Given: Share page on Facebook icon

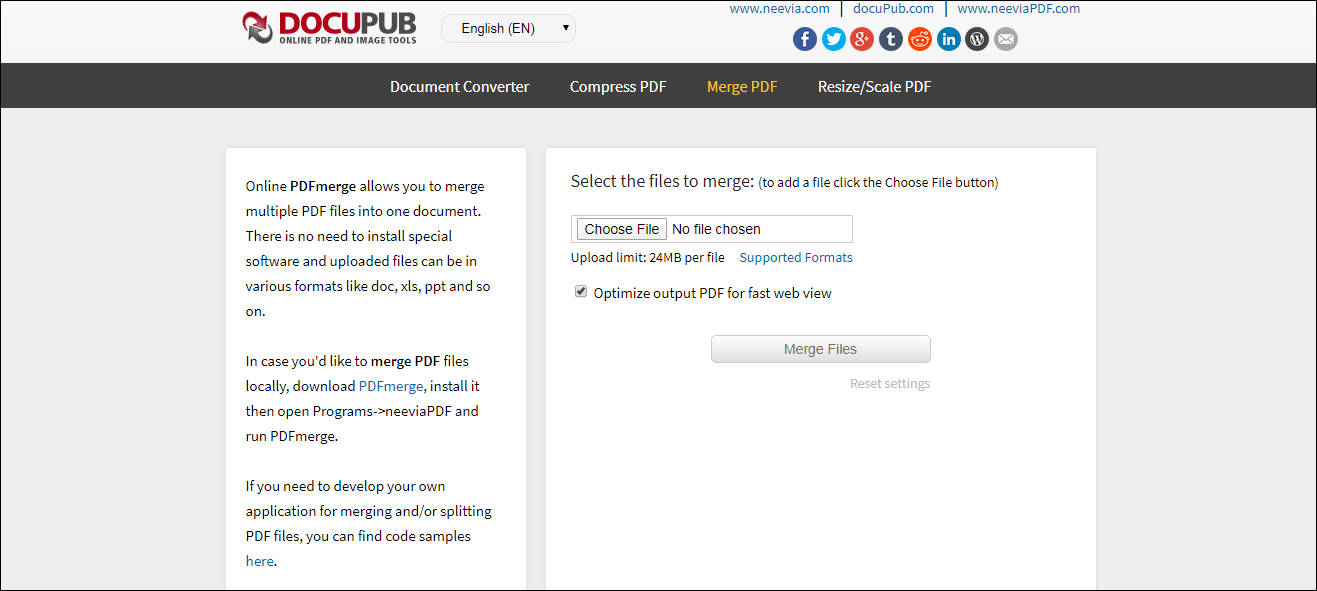Looking at the screenshot, I should coord(805,39).
